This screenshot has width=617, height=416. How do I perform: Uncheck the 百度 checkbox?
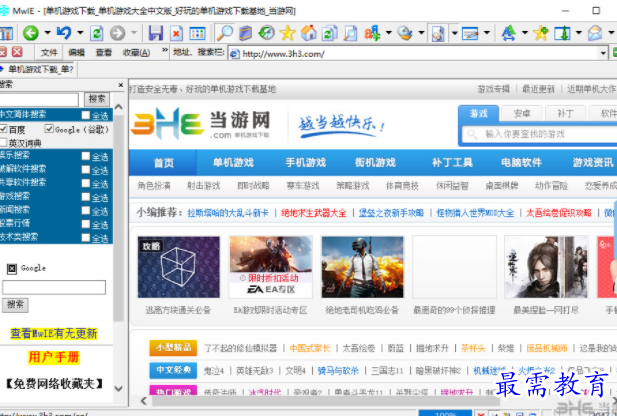pos(3,129)
